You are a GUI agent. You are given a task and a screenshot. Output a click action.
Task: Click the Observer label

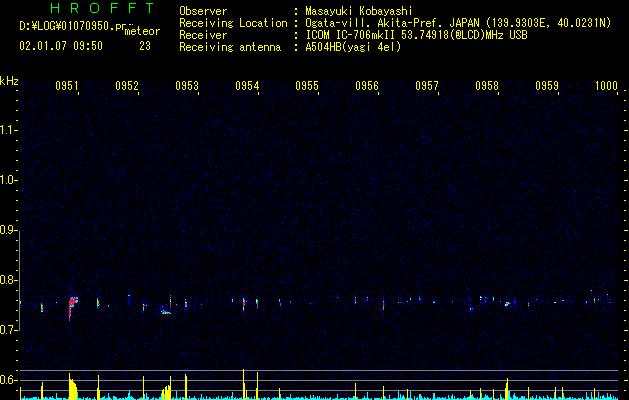coord(203,11)
